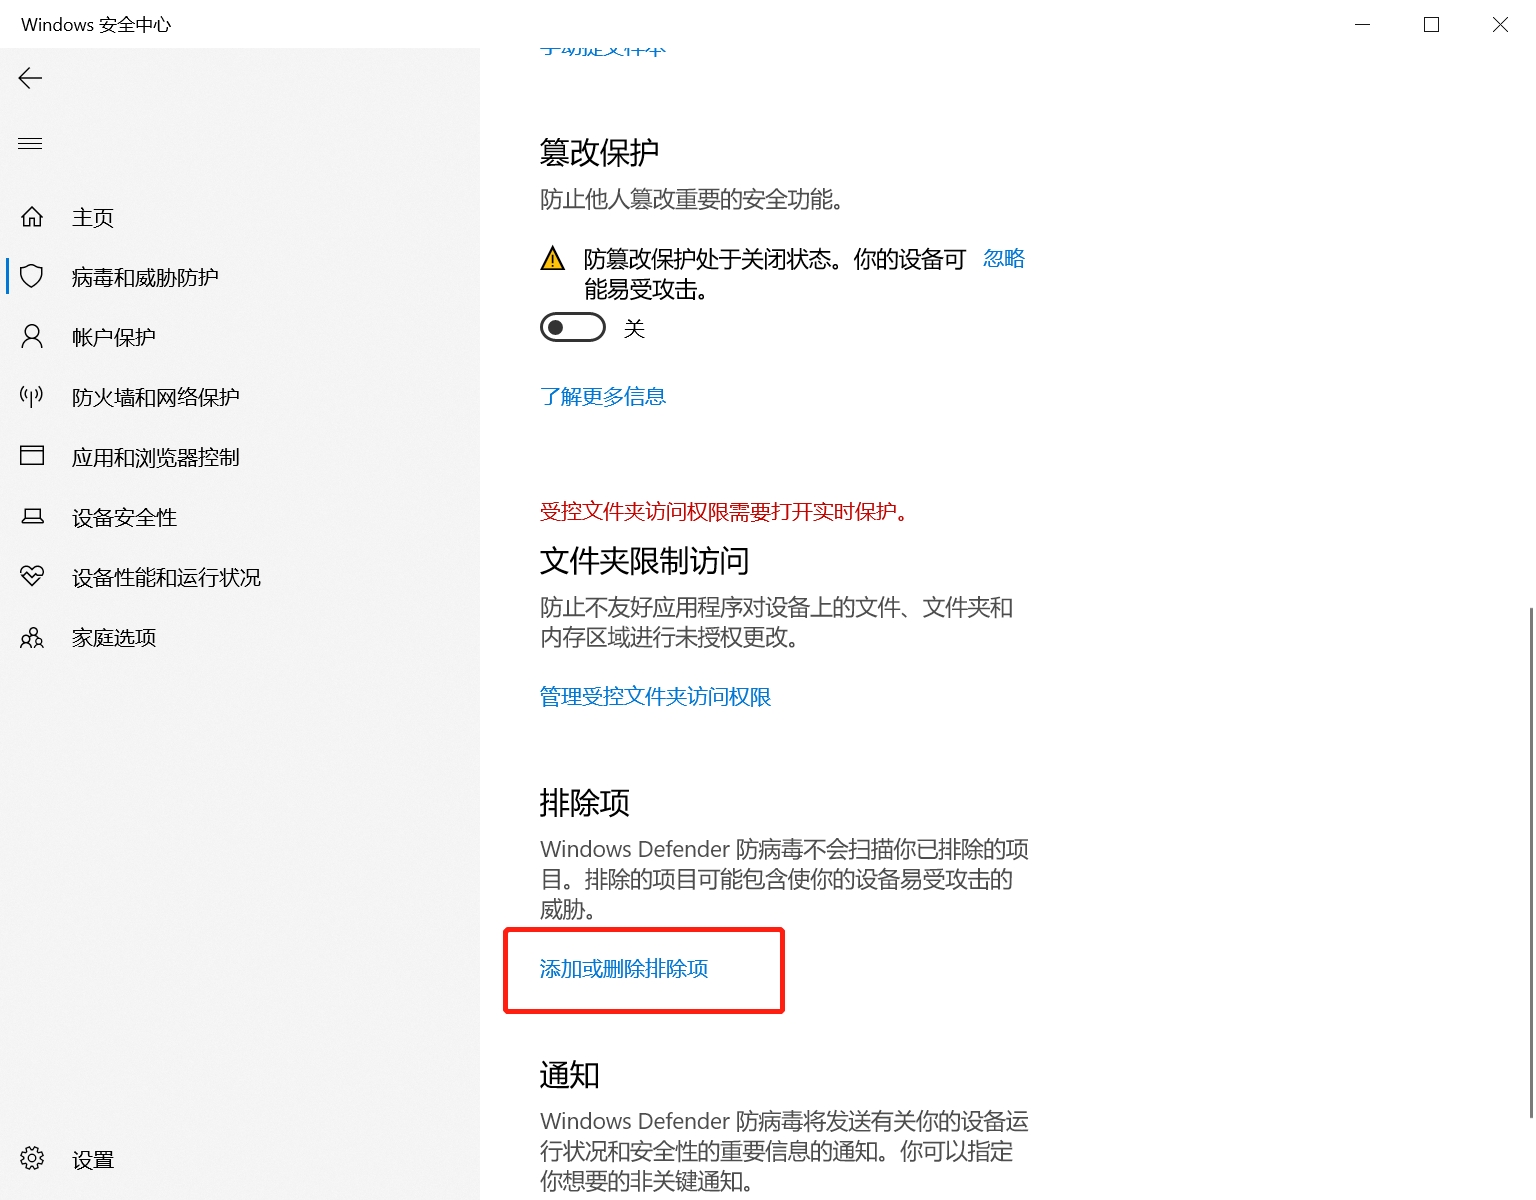The height and width of the screenshot is (1200, 1536).
Task: Click the gear icon for 设置
Action: (32, 1159)
